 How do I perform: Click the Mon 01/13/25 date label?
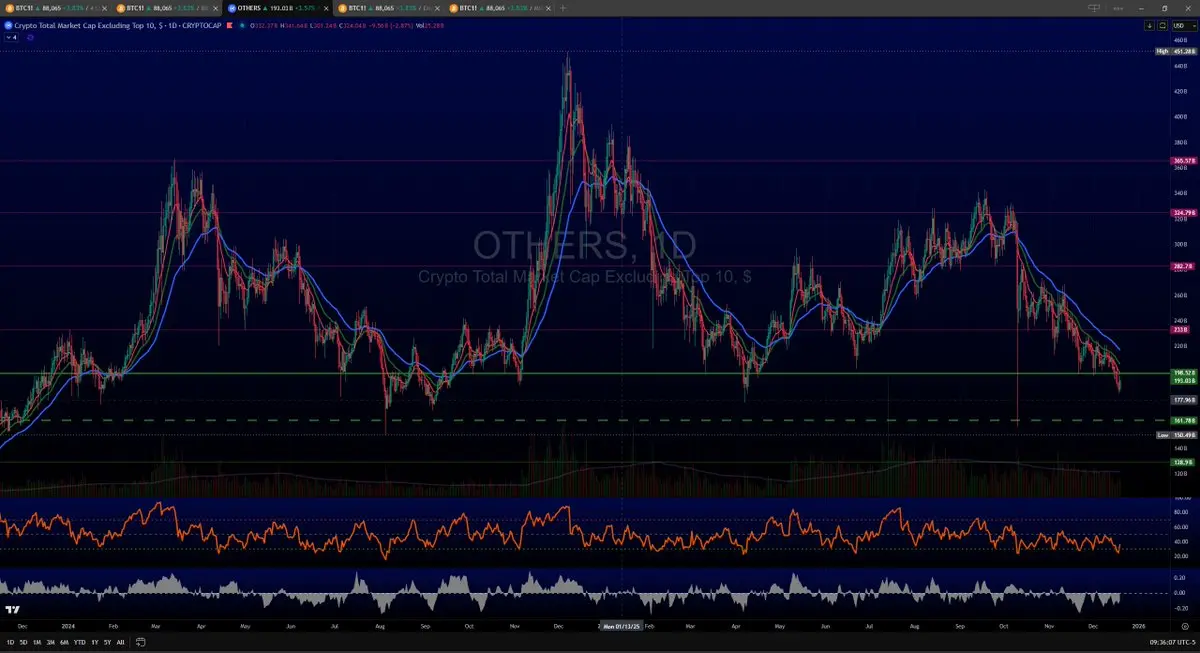[x=622, y=626]
